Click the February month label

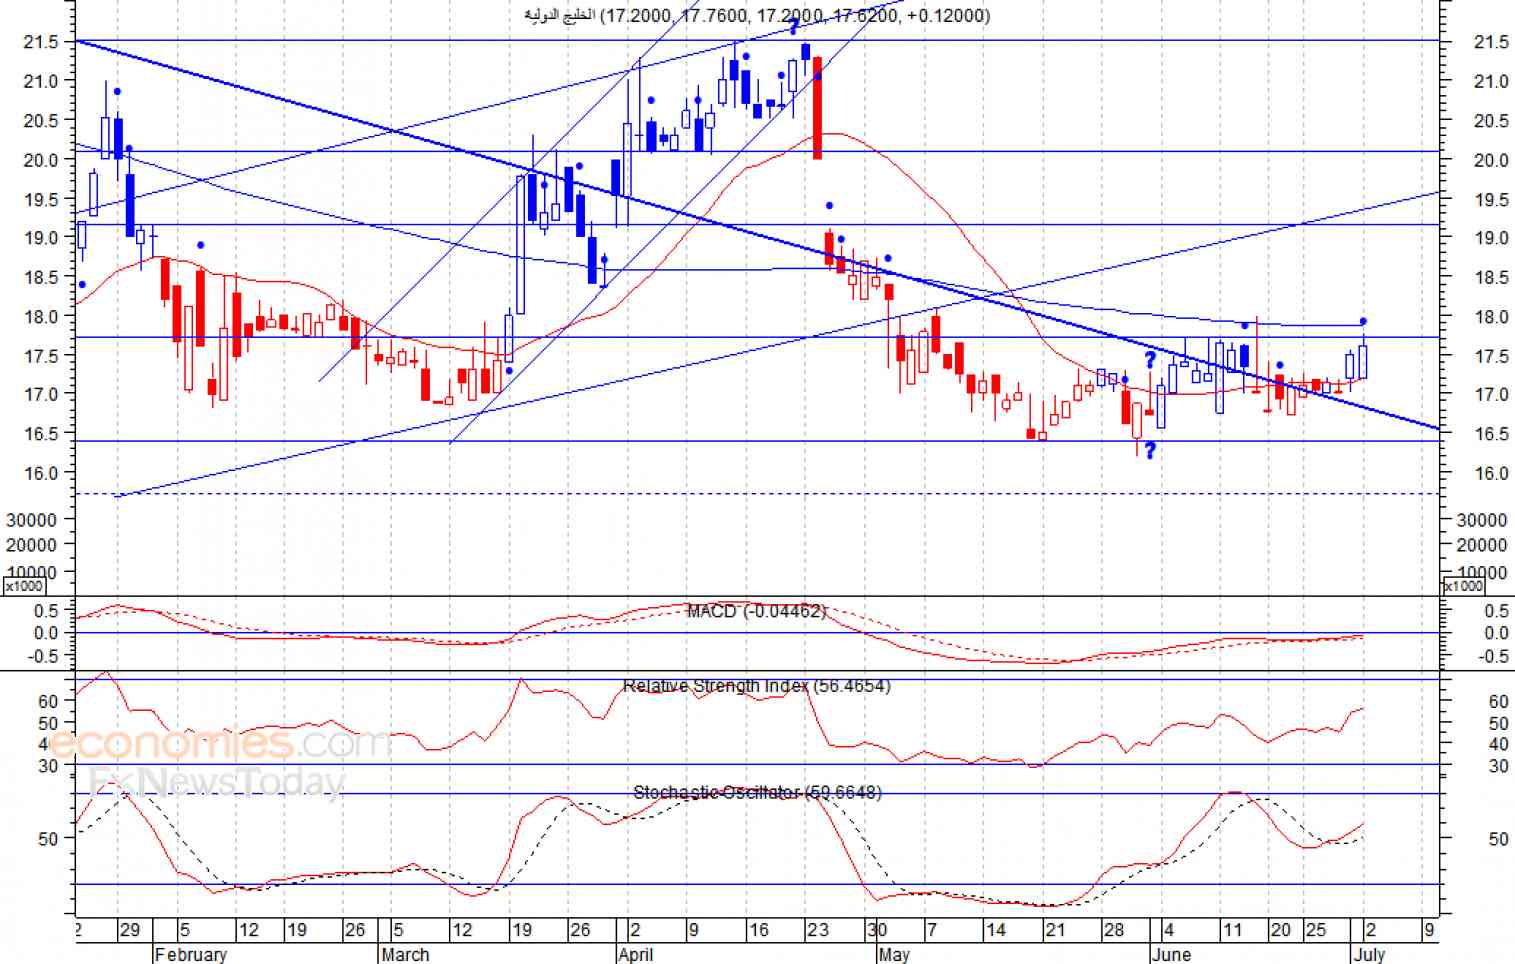pyautogui.click(x=191, y=954)
